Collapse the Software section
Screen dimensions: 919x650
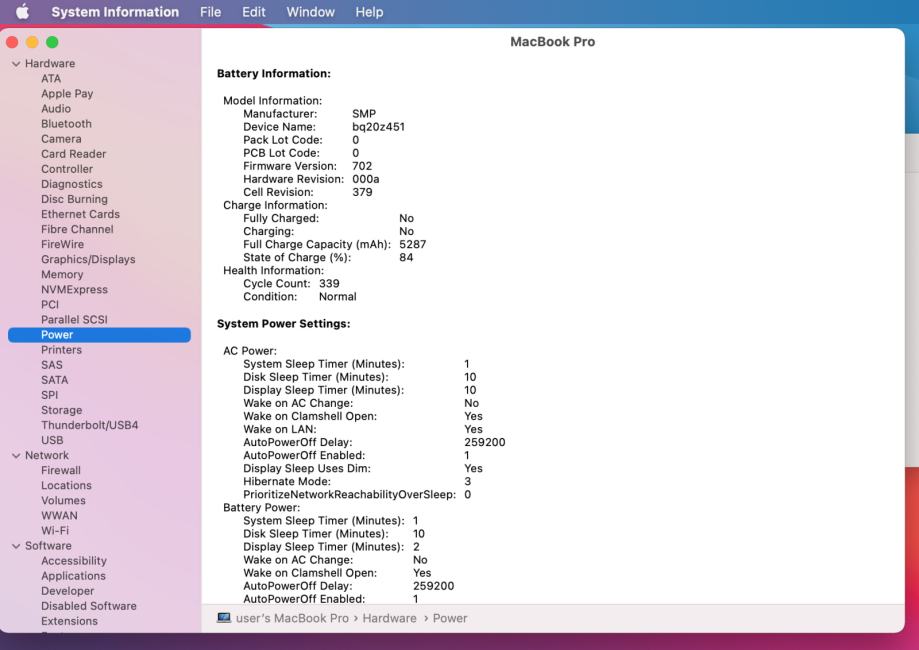(16, 546)
